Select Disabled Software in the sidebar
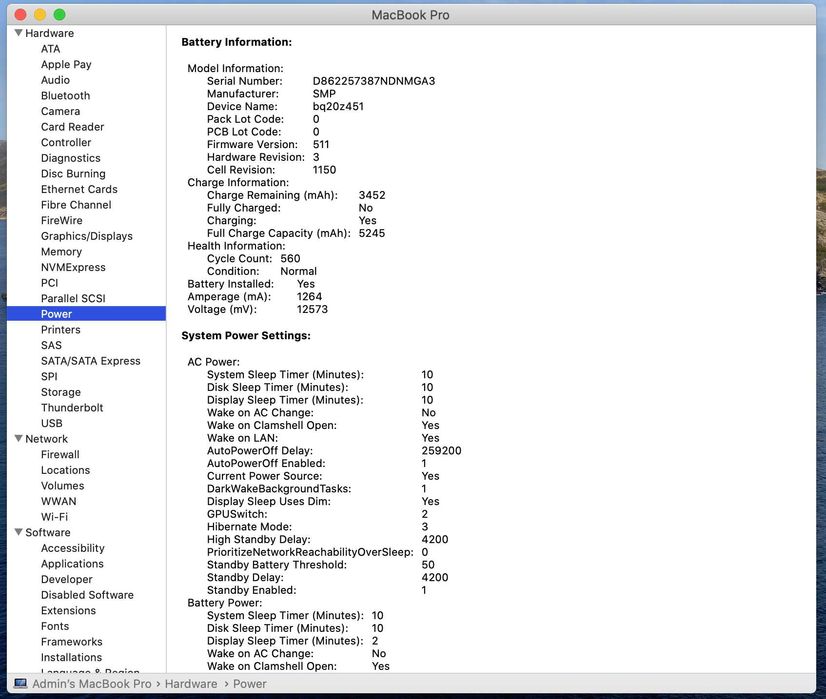Viewport: 826px width, 699px height. pos(87,595)
